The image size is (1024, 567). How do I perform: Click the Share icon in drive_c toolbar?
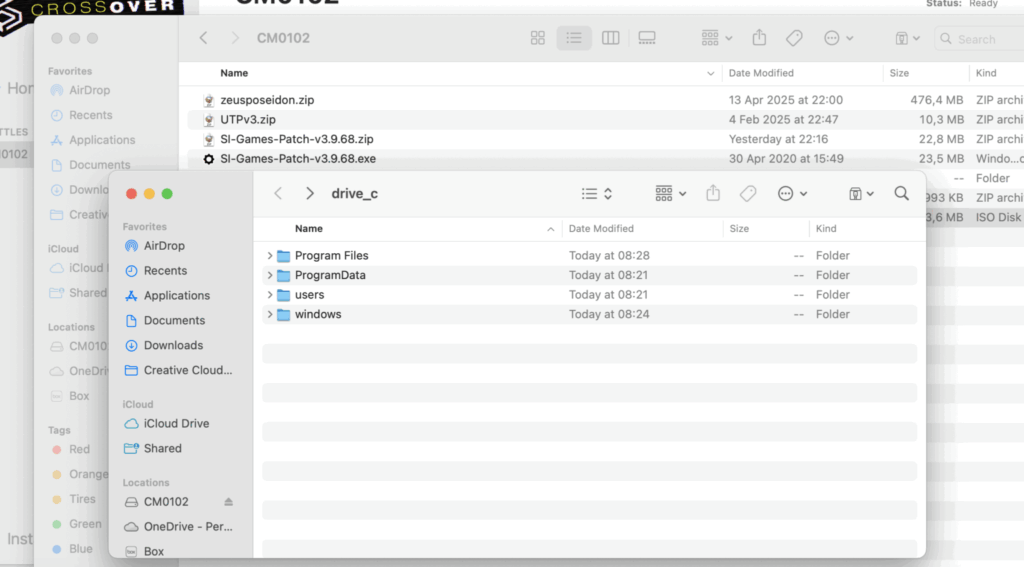tap(713, 194)
